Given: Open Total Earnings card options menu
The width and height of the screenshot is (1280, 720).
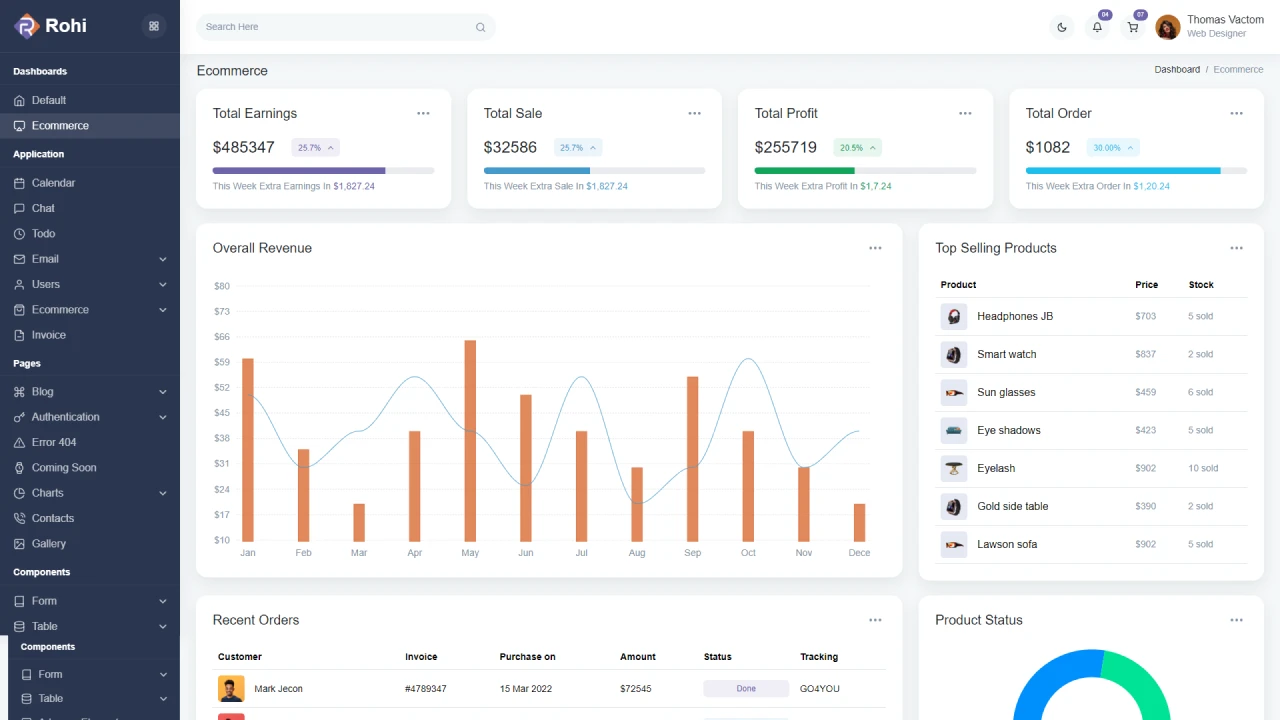Looking at the screenshot, I should 423,113.
